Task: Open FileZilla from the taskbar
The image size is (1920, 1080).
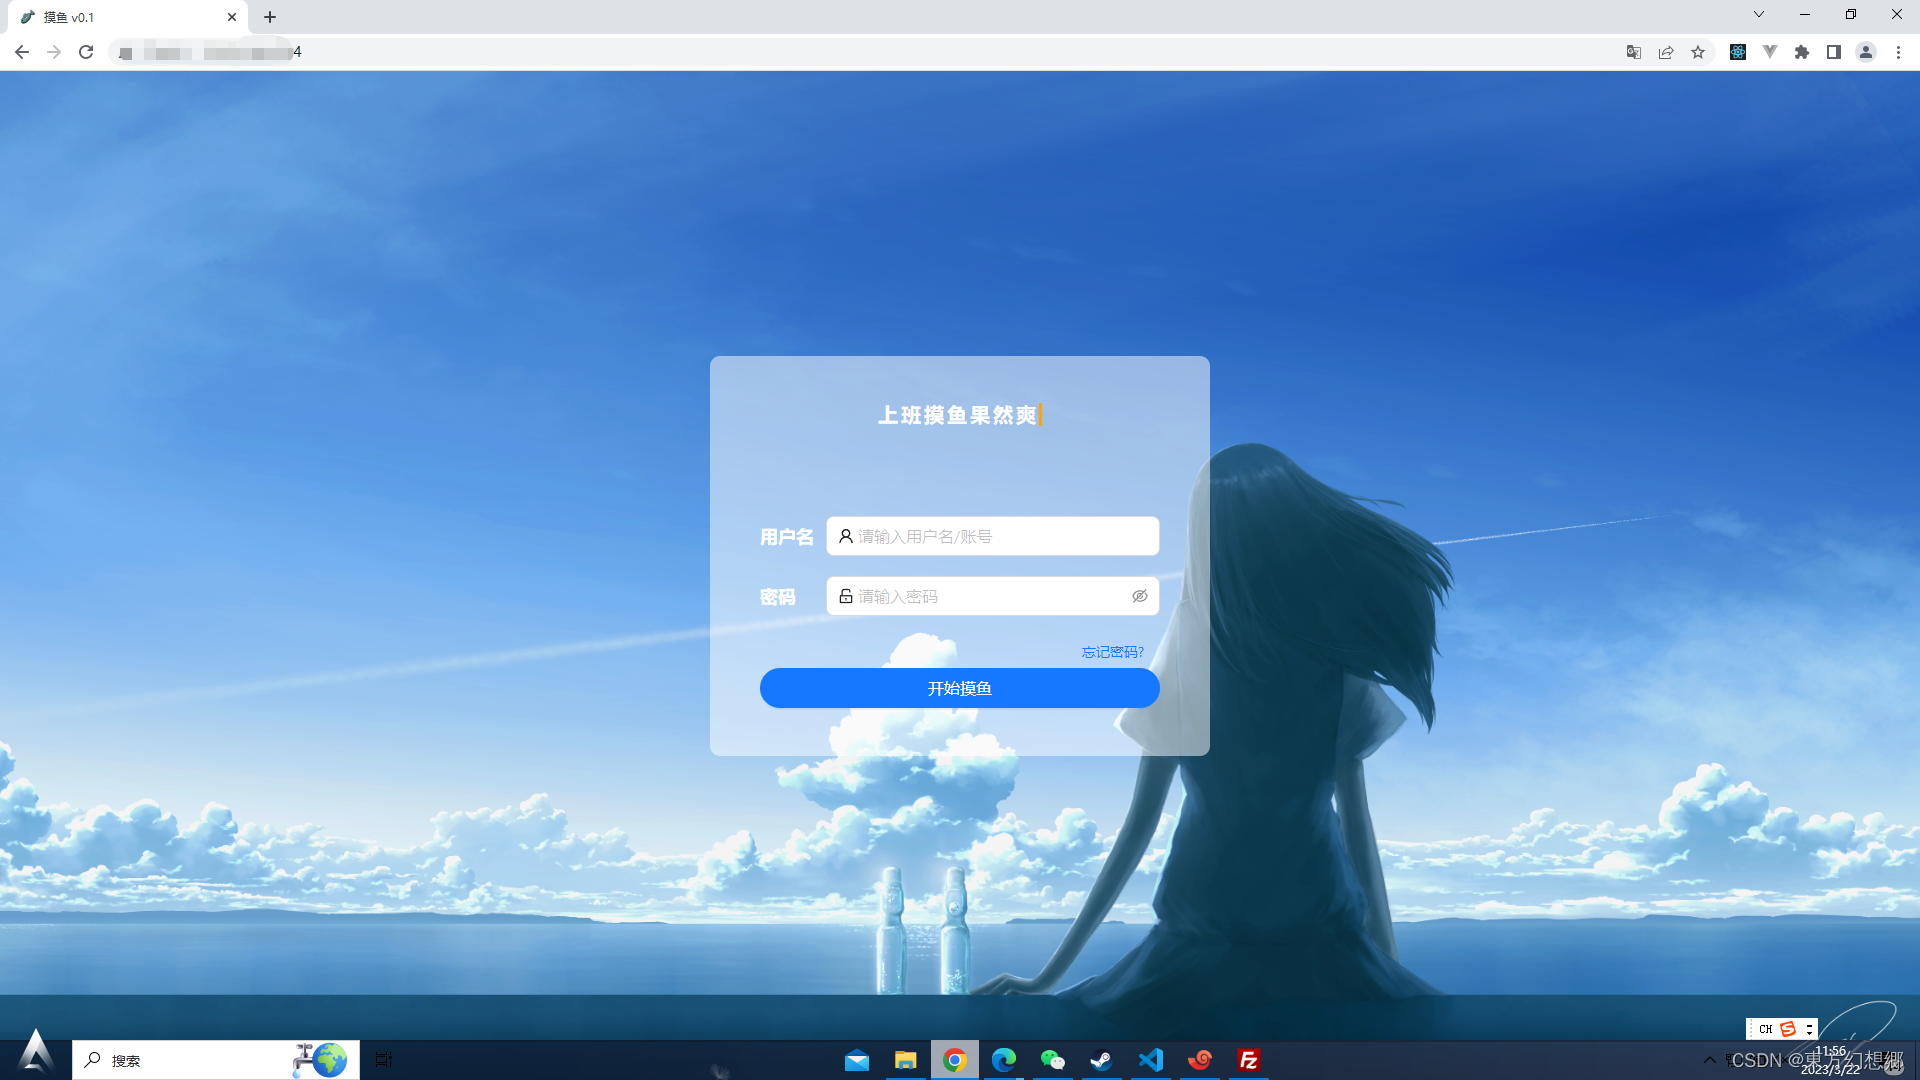Action: 1249,1060
